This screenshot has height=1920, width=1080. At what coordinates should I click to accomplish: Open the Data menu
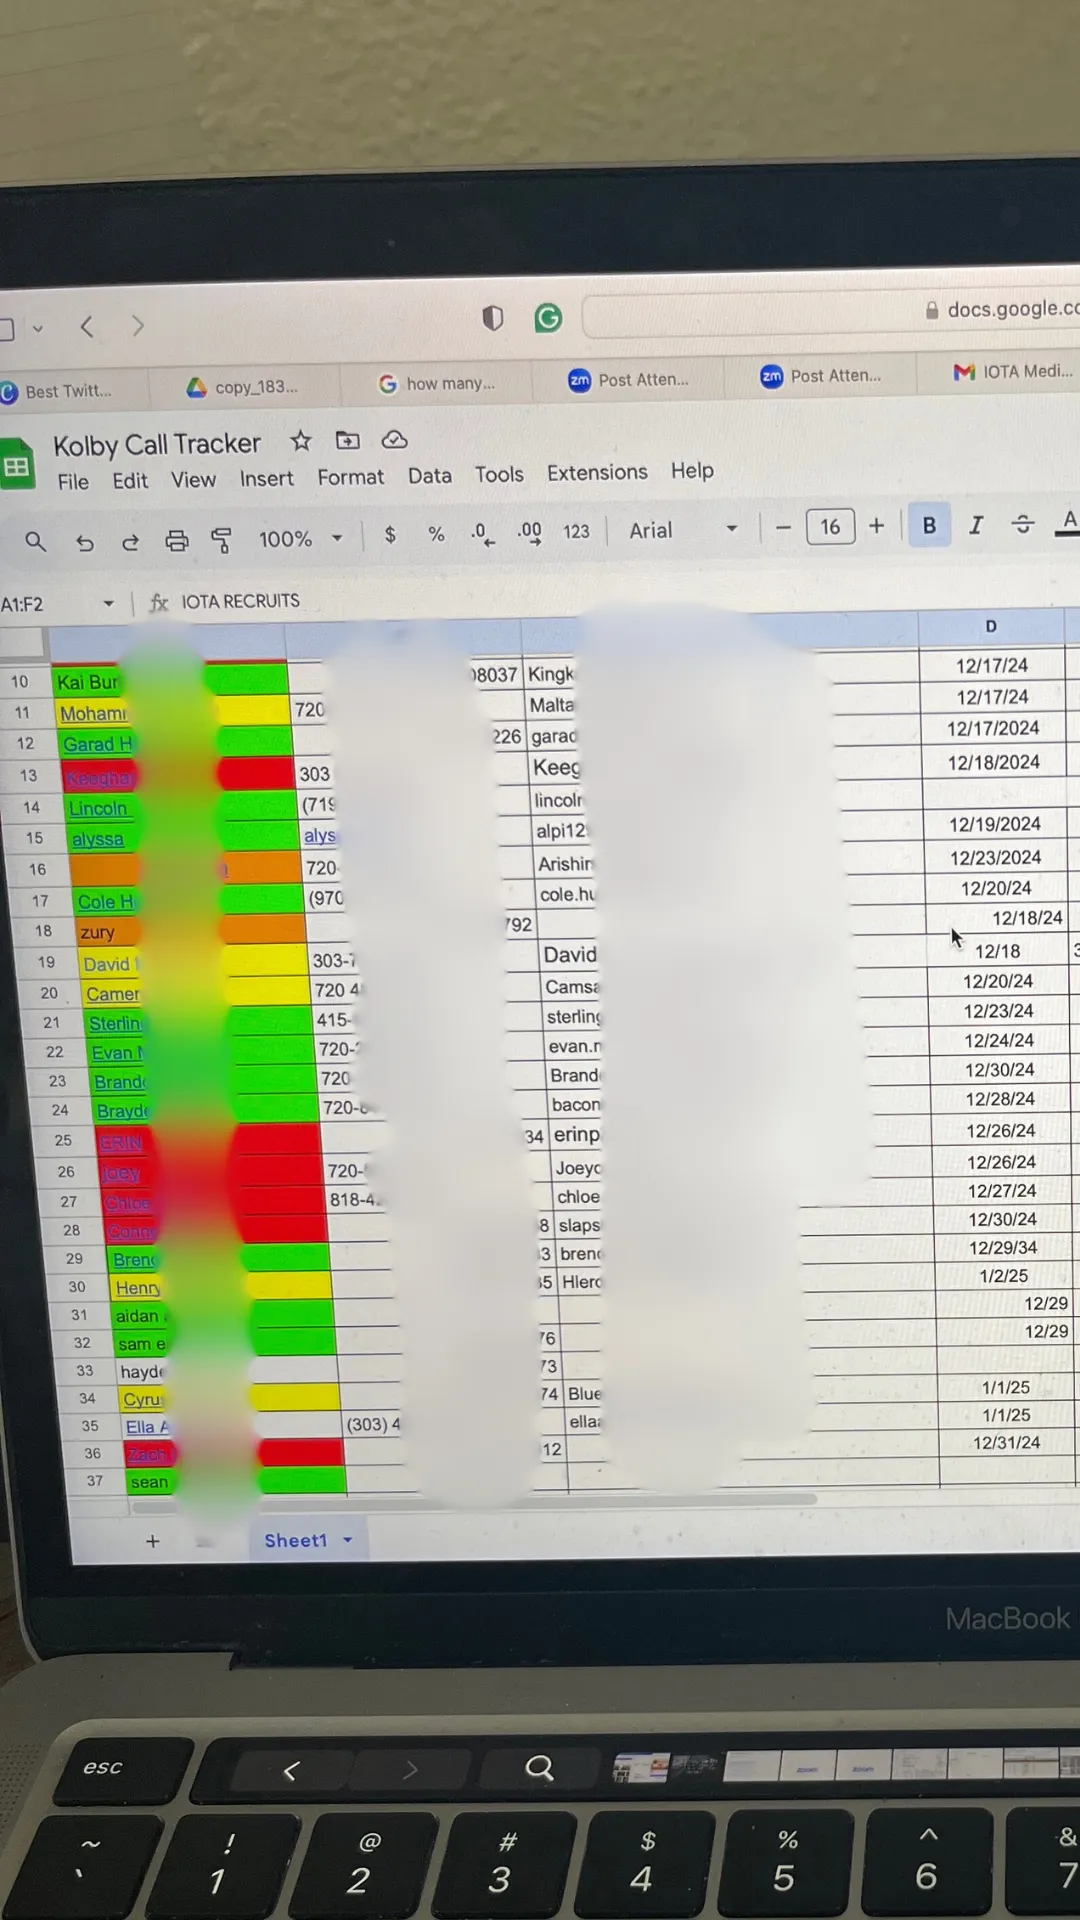[429, 476]
